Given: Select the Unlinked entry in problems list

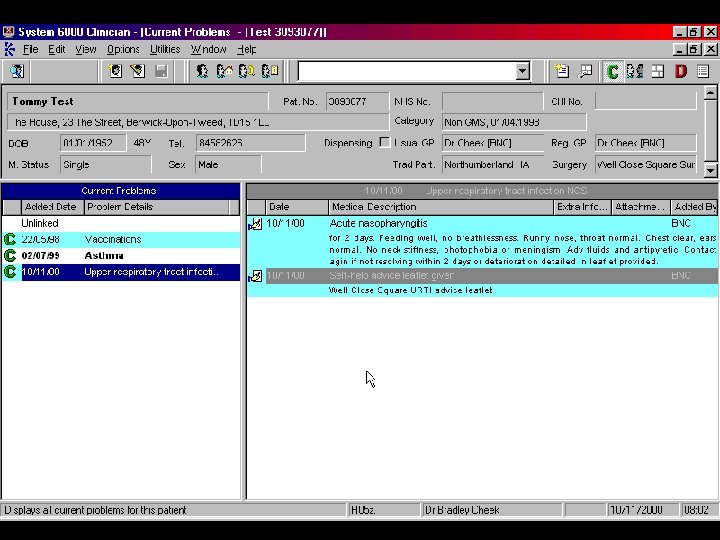Looking at the screenshot, I should [40, 223].
